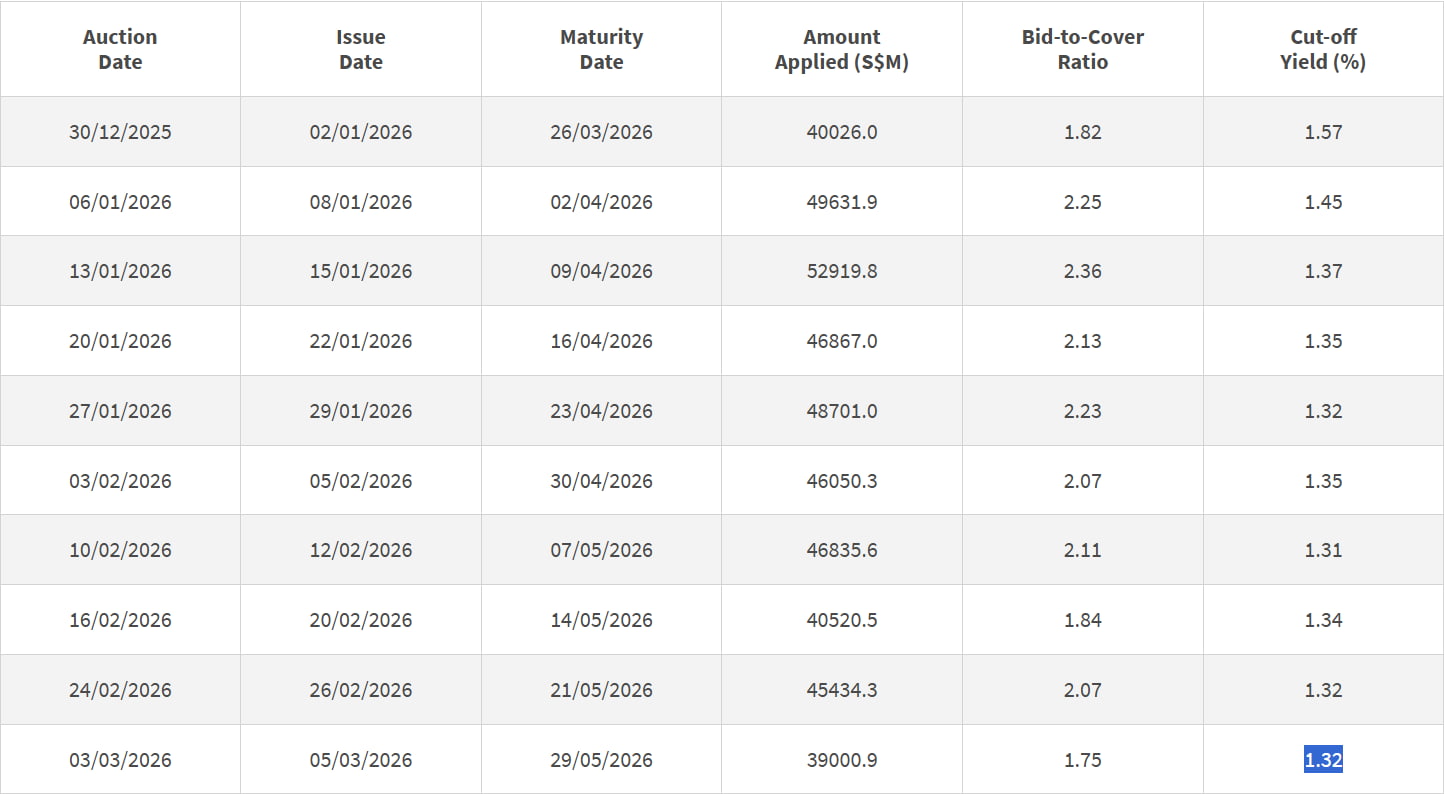1444x794 pixels.
Task: Click the Cut-off Yield (%) column header
Action: pyautogui.click(x=1322, y=48)
